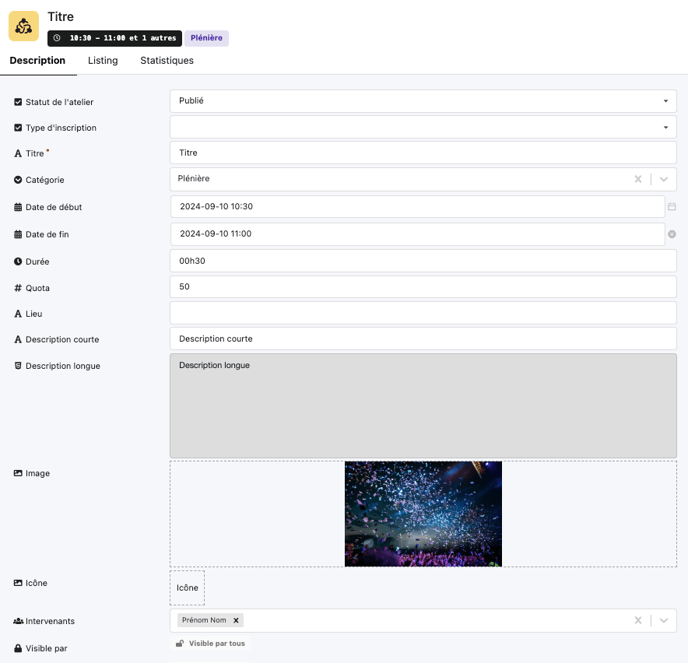This screenshot has height=663, width=688.
Task: Clear the Catégorie selection with the x icon
Action: point(638,179)
